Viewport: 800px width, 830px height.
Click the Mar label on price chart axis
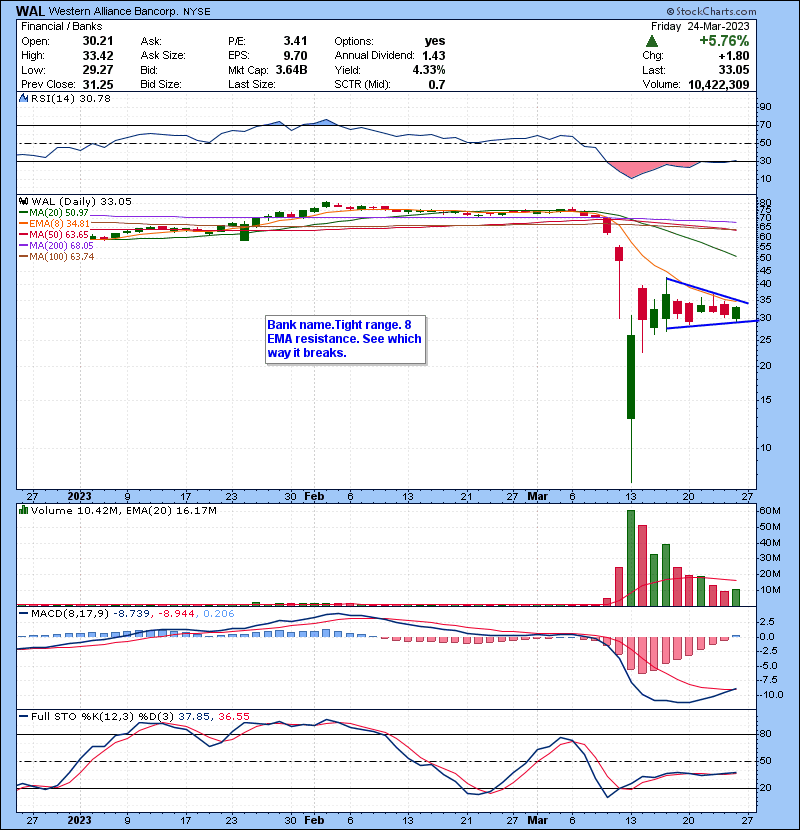(537, 497)
